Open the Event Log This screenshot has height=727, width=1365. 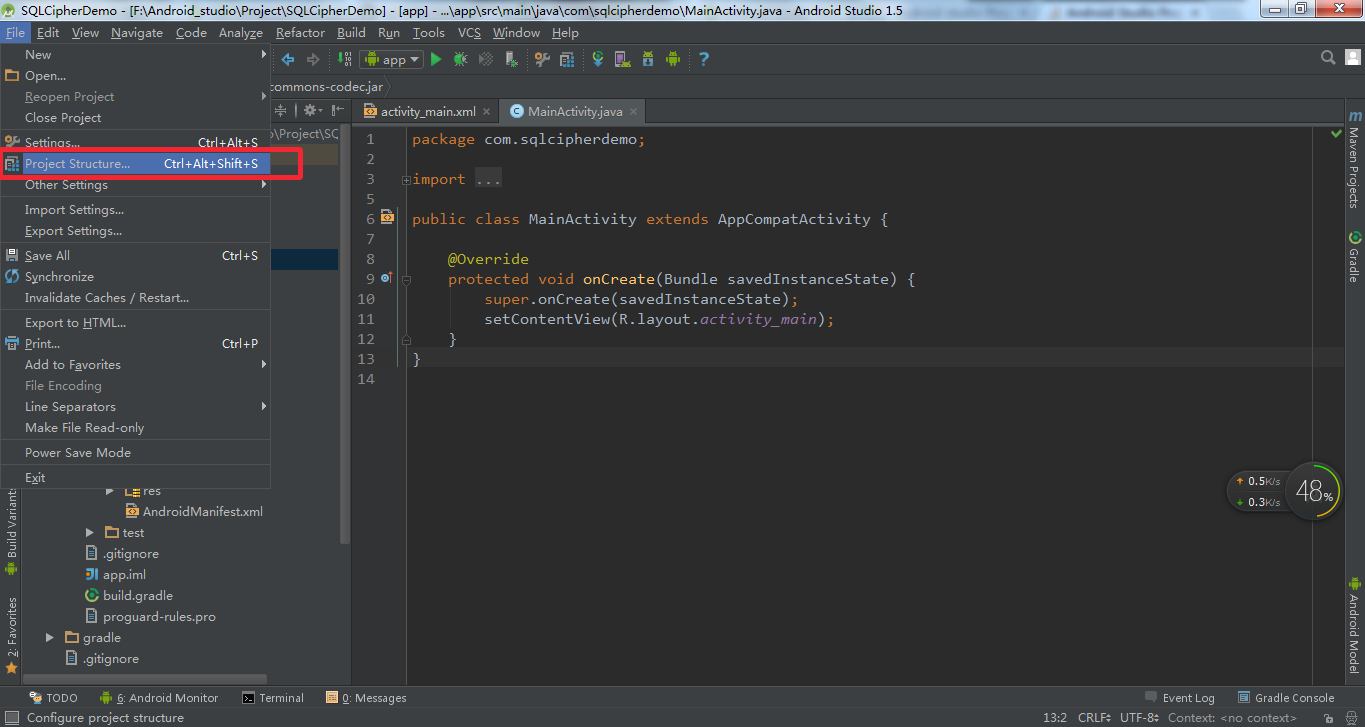pyautogui.click(x=1179, y=698)
